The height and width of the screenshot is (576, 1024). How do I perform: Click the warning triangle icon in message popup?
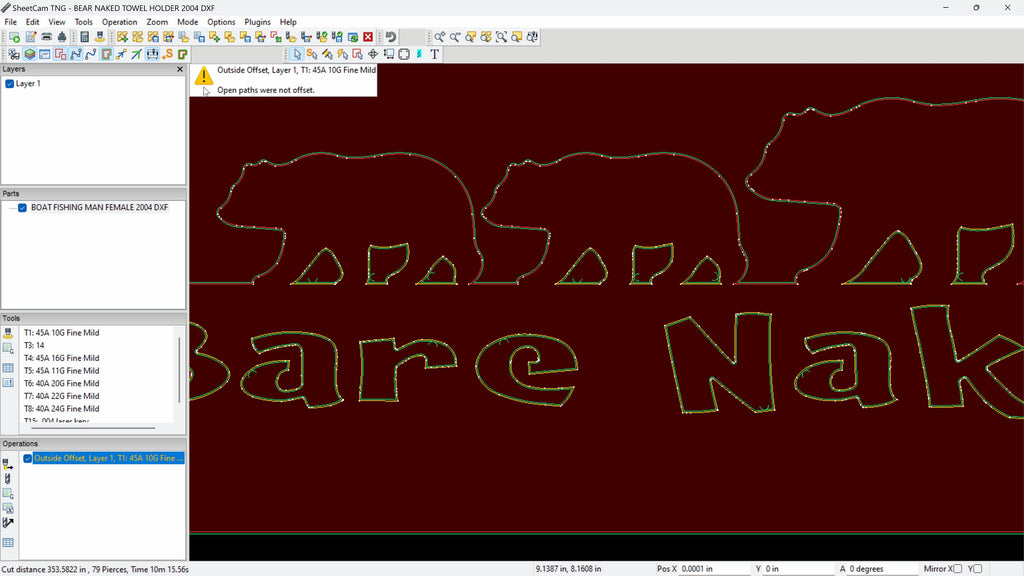(x=204, y=76)
